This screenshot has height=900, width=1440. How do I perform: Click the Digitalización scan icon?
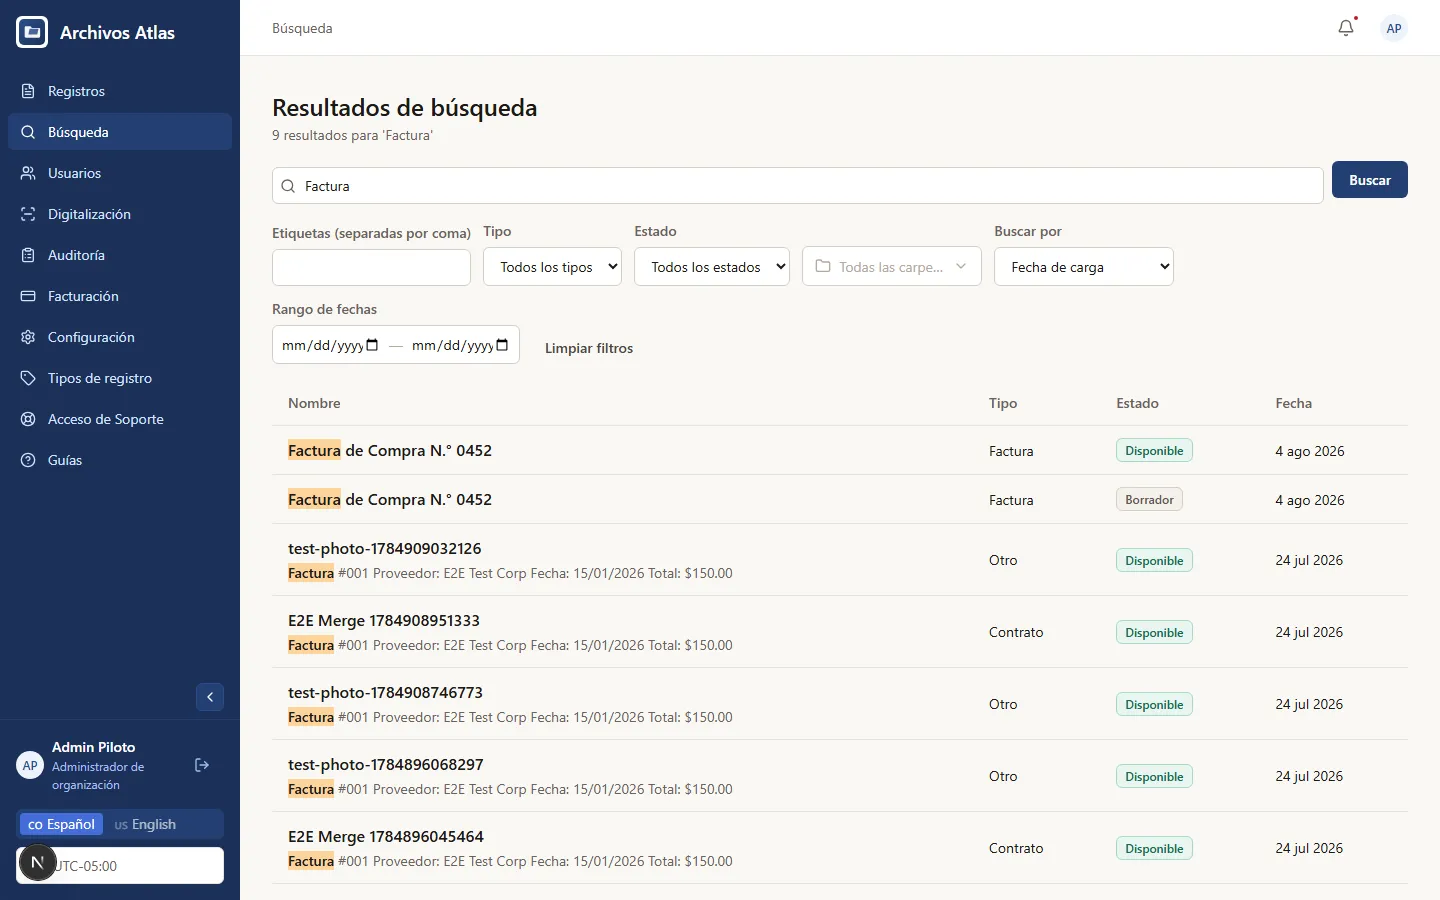click(28, 214)
